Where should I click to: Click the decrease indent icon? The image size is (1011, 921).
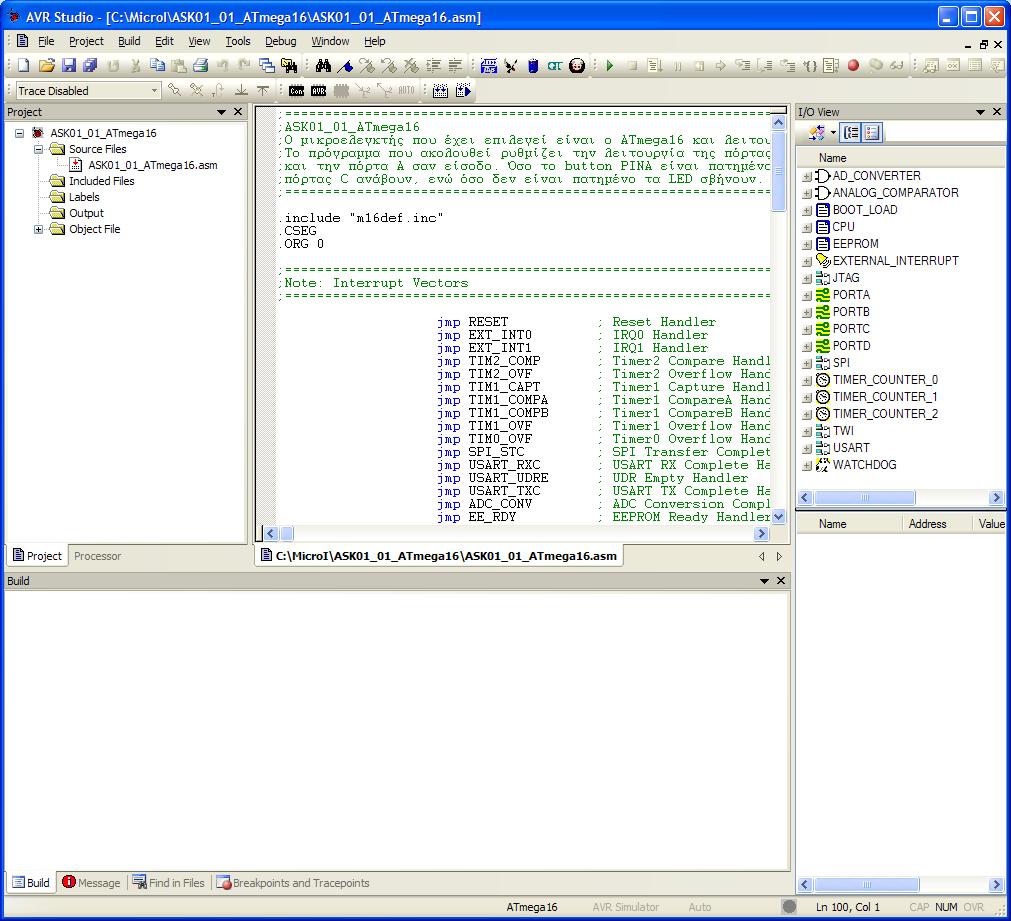pos(455,66)
